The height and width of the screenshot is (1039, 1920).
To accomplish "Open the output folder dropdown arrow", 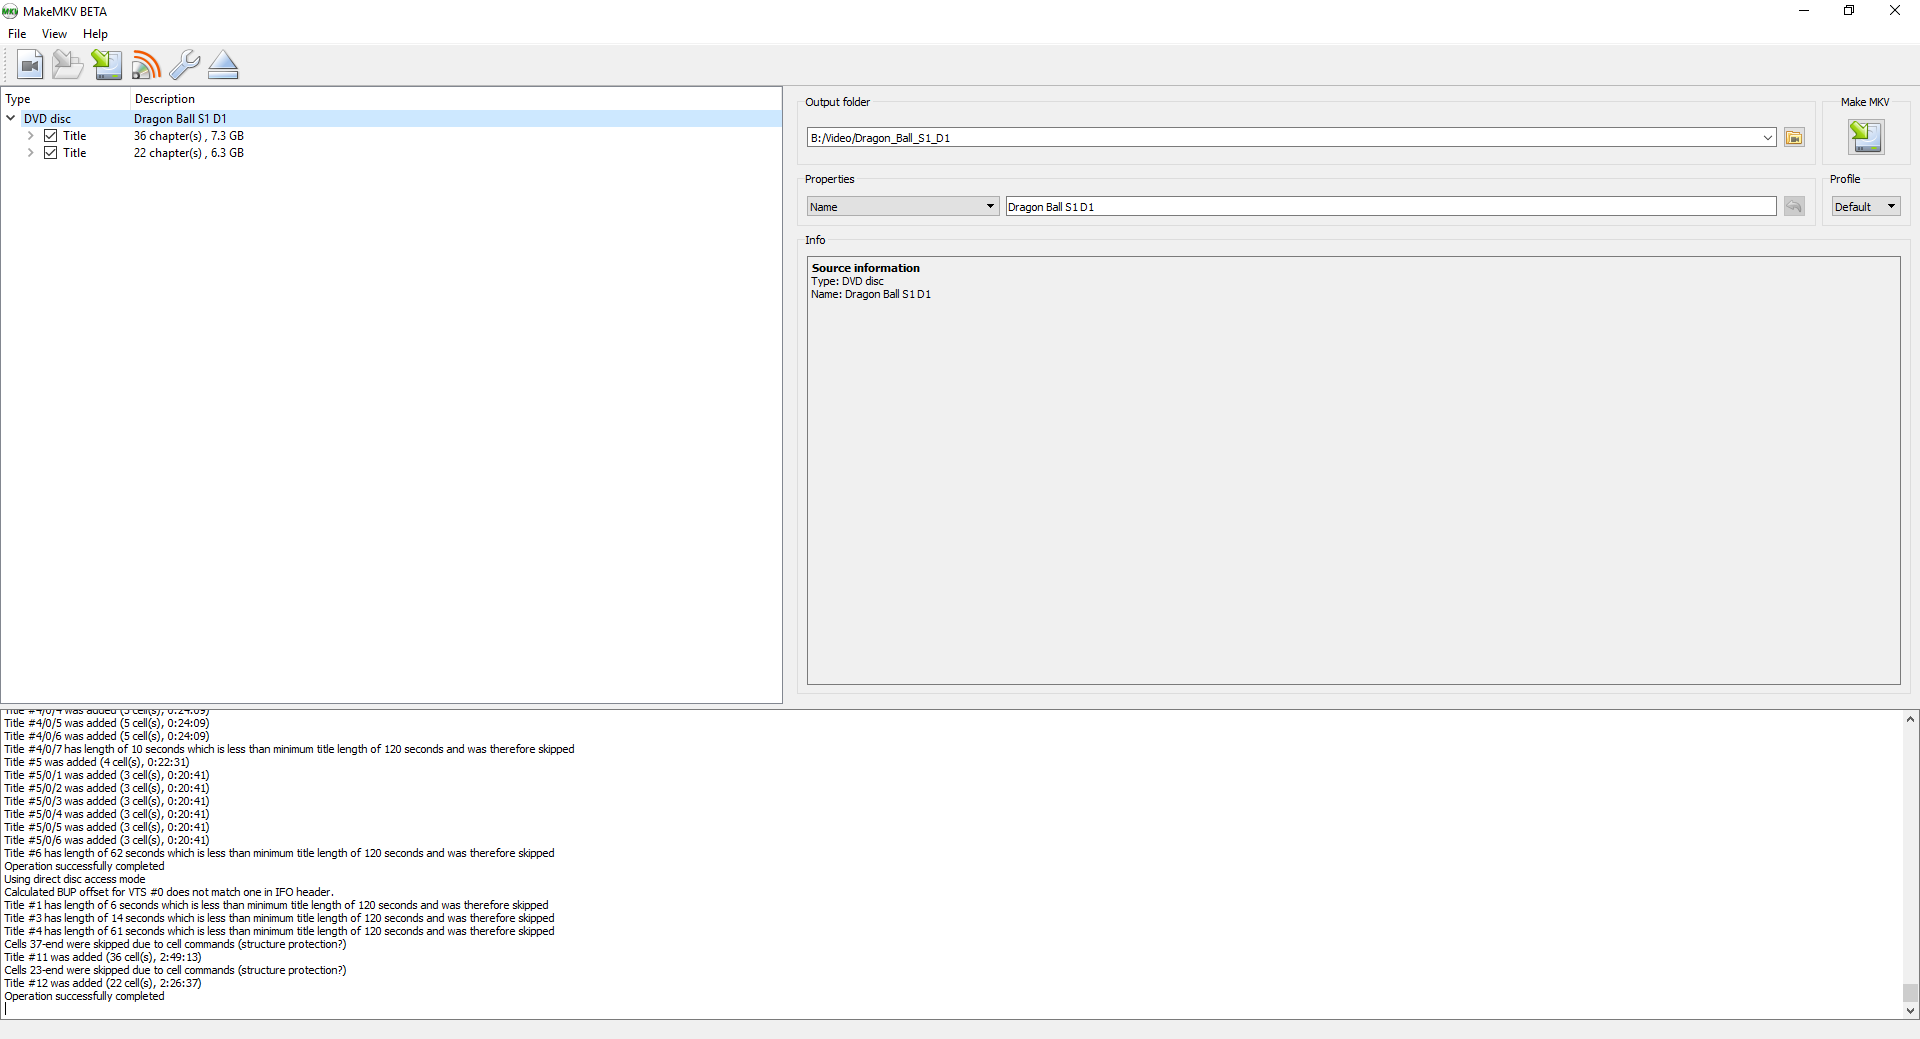I will (x=1768, y=137).
